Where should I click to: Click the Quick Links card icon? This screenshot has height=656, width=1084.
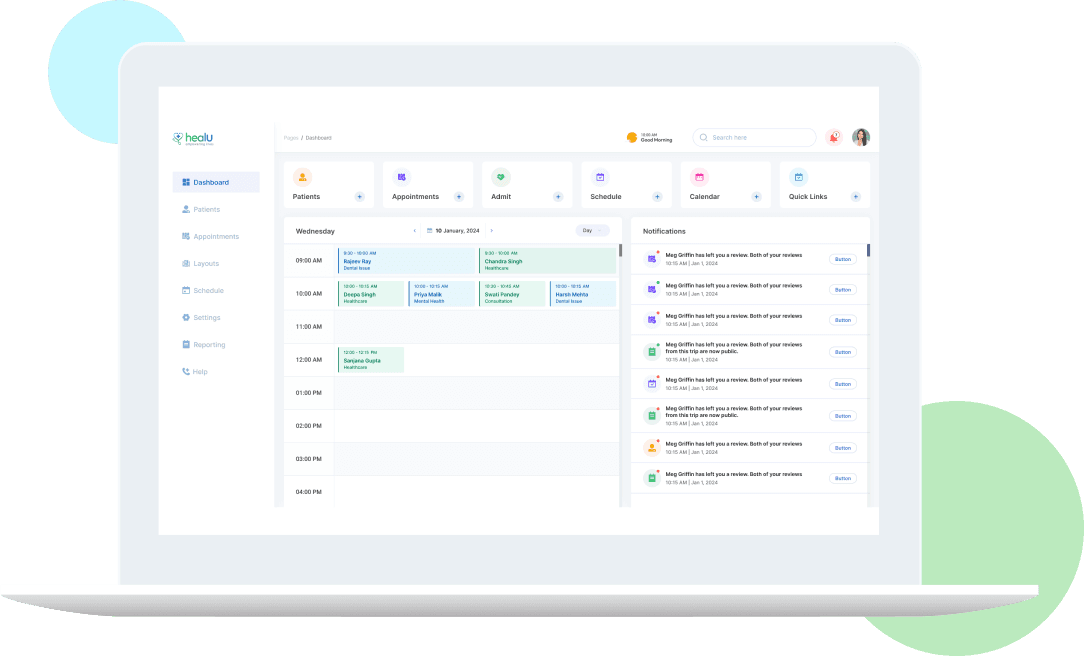pyautogui.click(x=798, y=177)
